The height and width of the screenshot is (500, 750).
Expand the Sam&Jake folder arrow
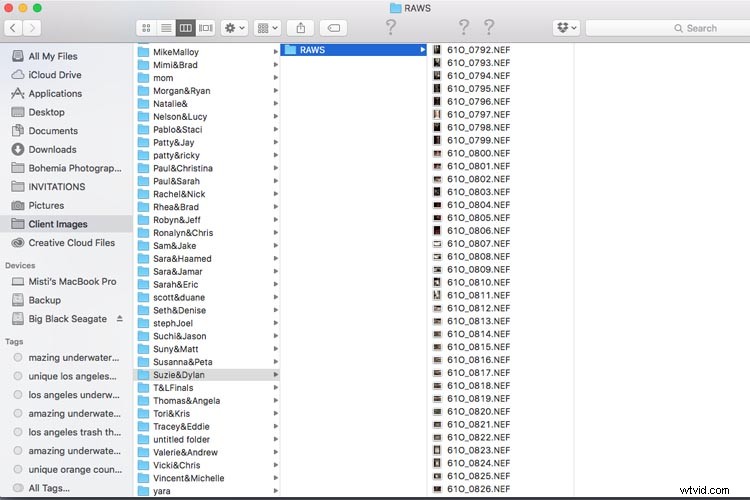click(275, 246)
